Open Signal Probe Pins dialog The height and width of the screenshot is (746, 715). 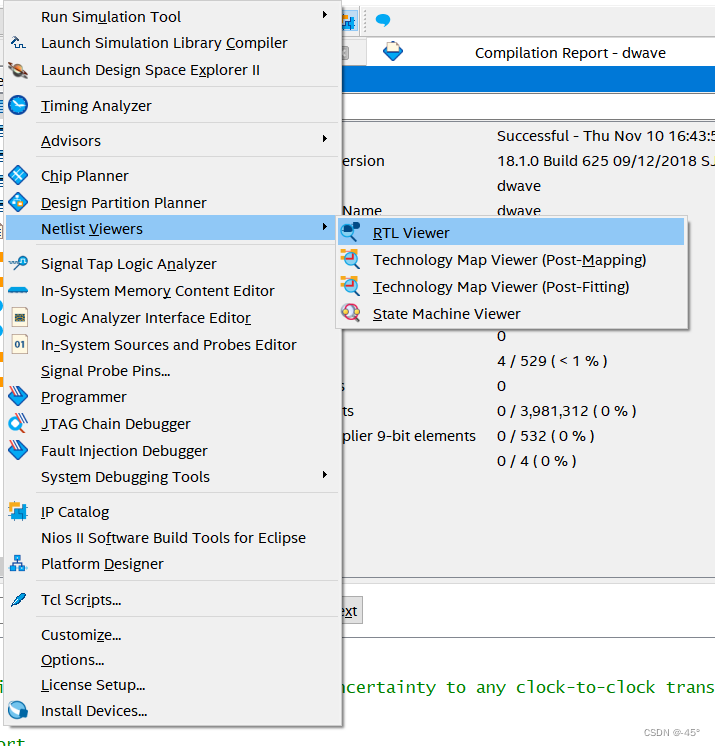(171, 371)
